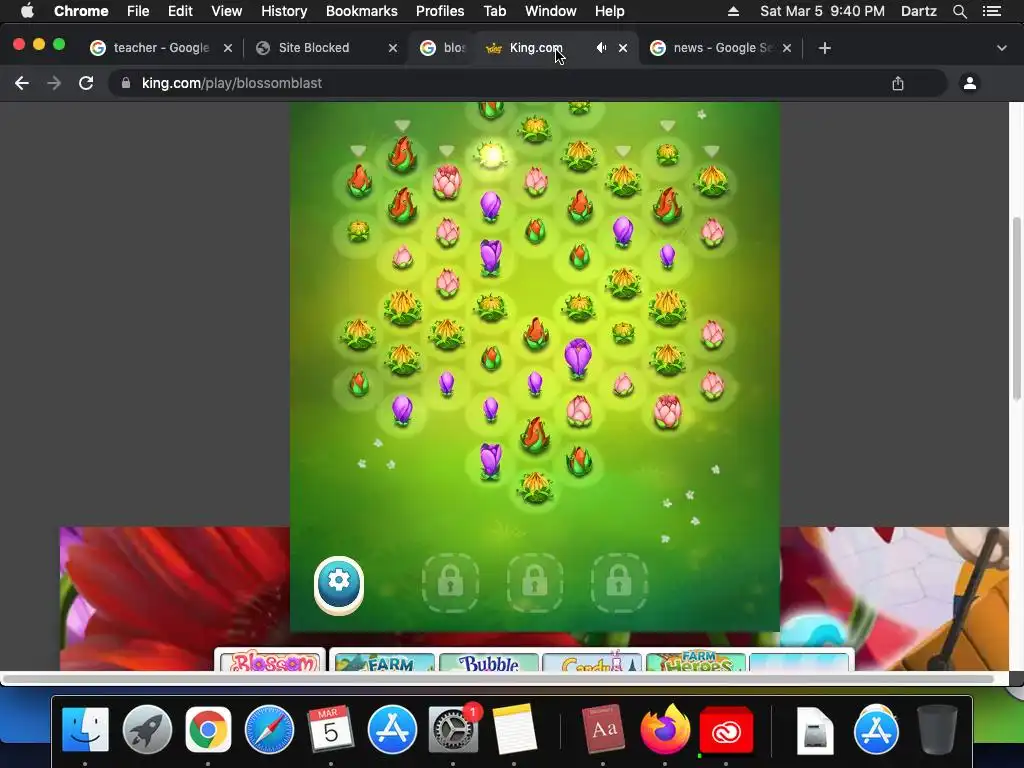Switch to the Site Blocked tab
The height and width of the screenshot is (768, 1024).
320,48
